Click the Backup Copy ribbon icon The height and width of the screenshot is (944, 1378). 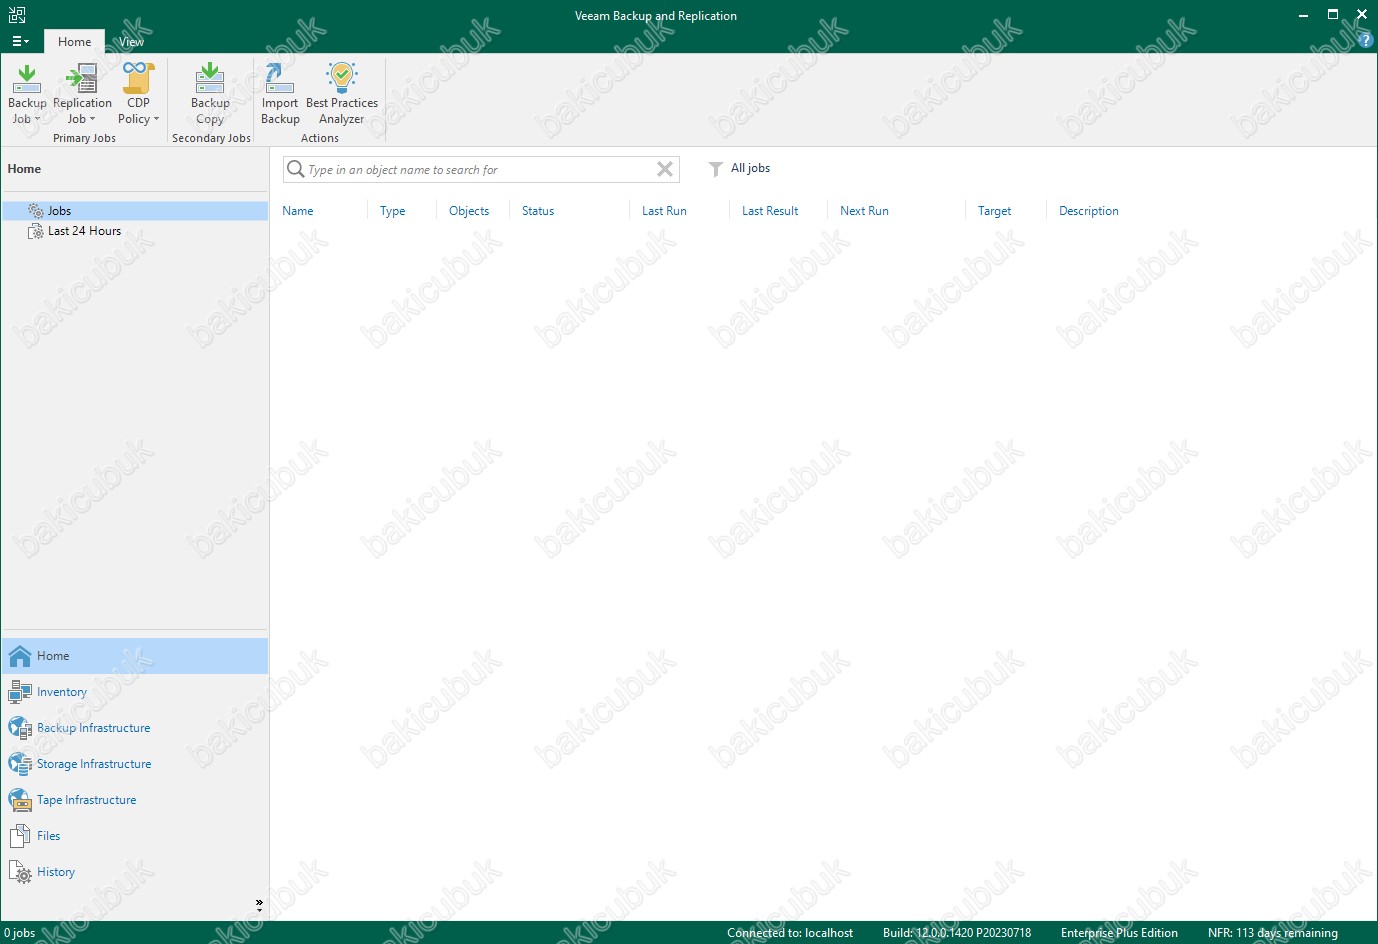point(210,78)
